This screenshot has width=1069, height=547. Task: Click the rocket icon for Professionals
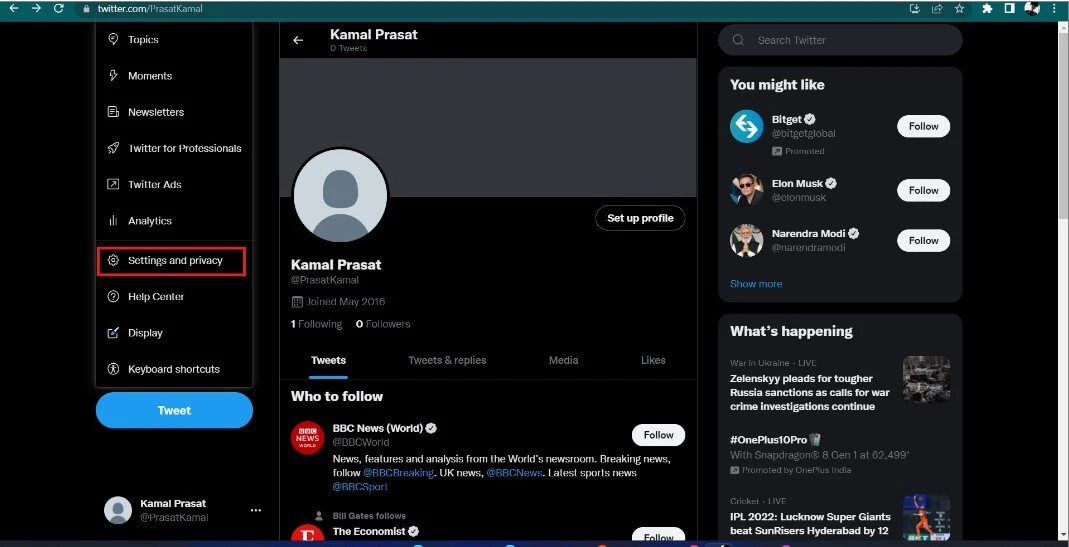(x=113, y=148)
